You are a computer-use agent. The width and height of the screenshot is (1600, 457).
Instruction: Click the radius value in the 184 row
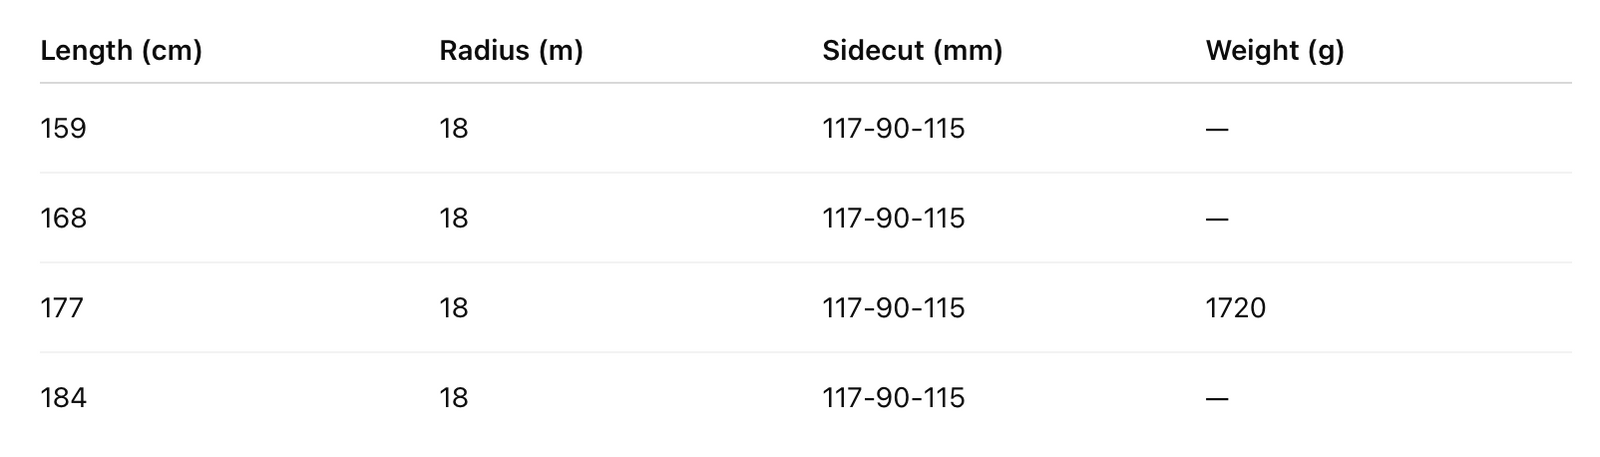pos(453,397)
